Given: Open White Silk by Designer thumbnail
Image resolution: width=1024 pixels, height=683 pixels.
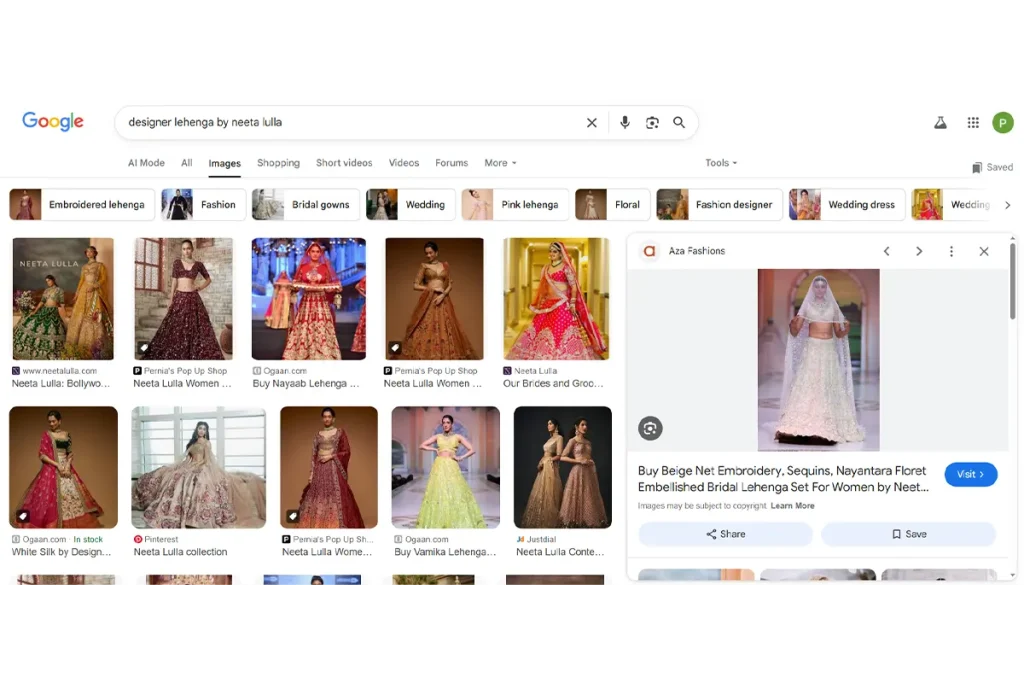Looking at the screenshot, I should click(63, 468).
